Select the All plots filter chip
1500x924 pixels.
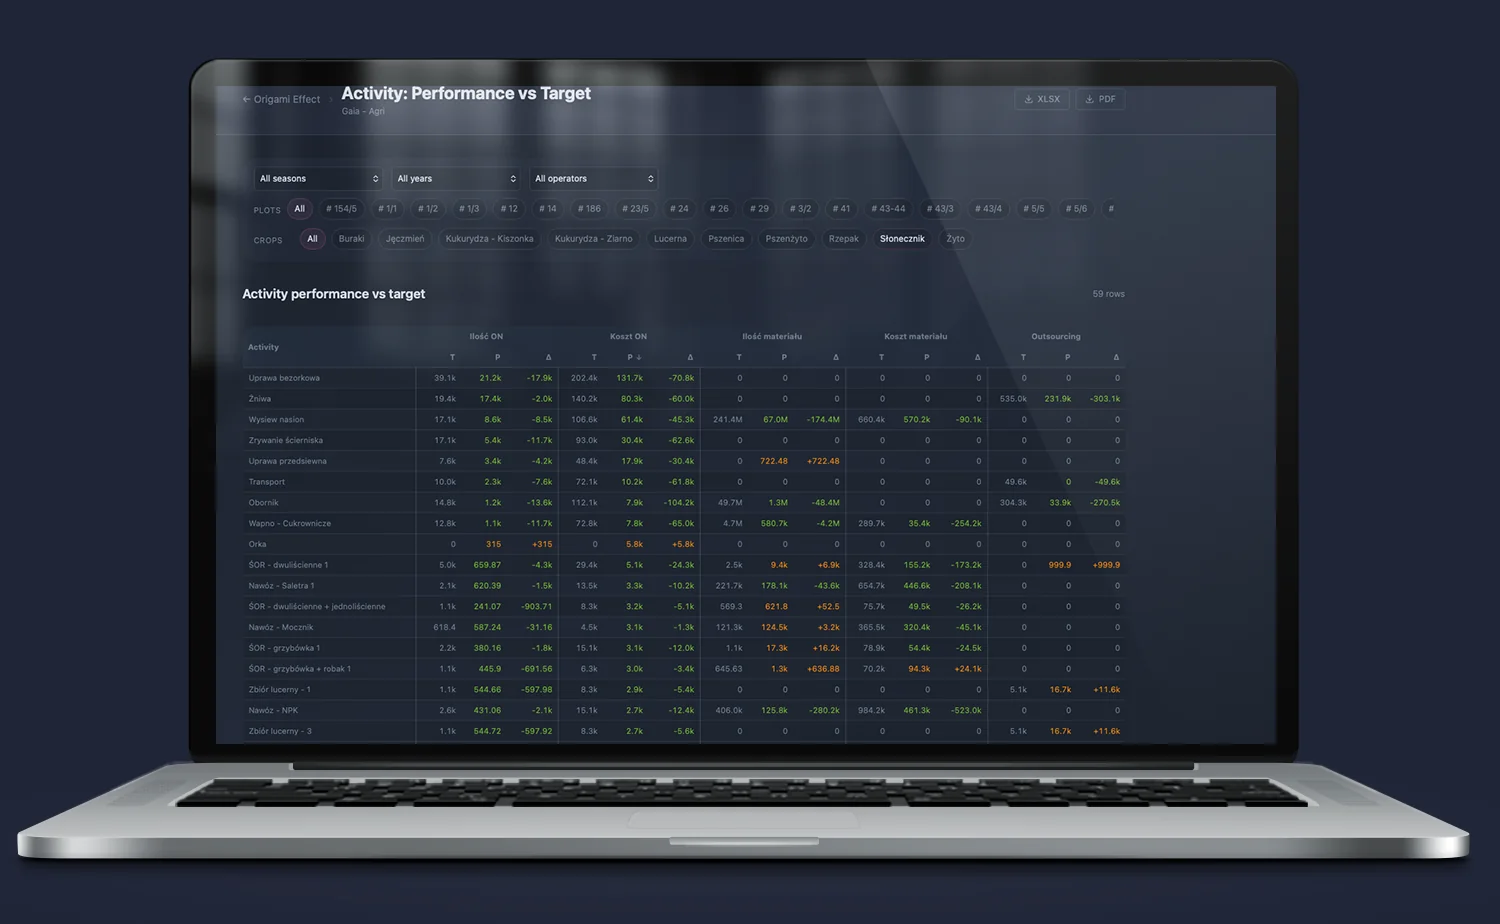[299, 209]
